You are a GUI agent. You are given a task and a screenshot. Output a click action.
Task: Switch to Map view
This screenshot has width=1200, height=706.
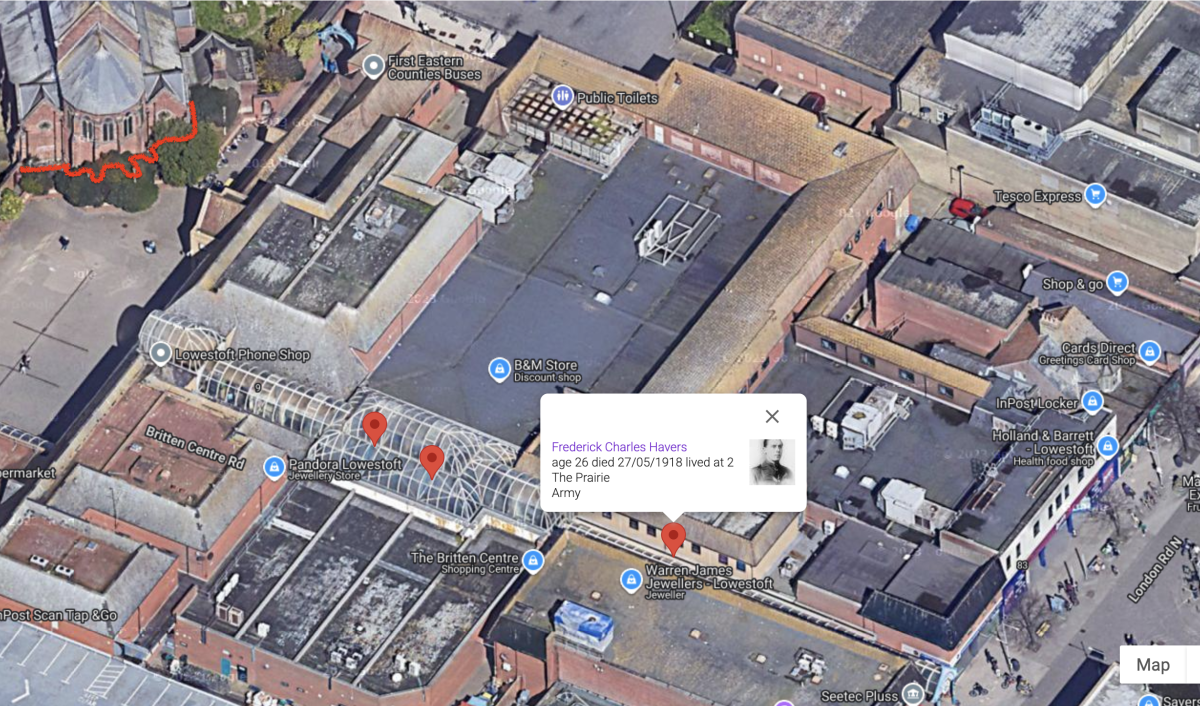(1152, 665)
